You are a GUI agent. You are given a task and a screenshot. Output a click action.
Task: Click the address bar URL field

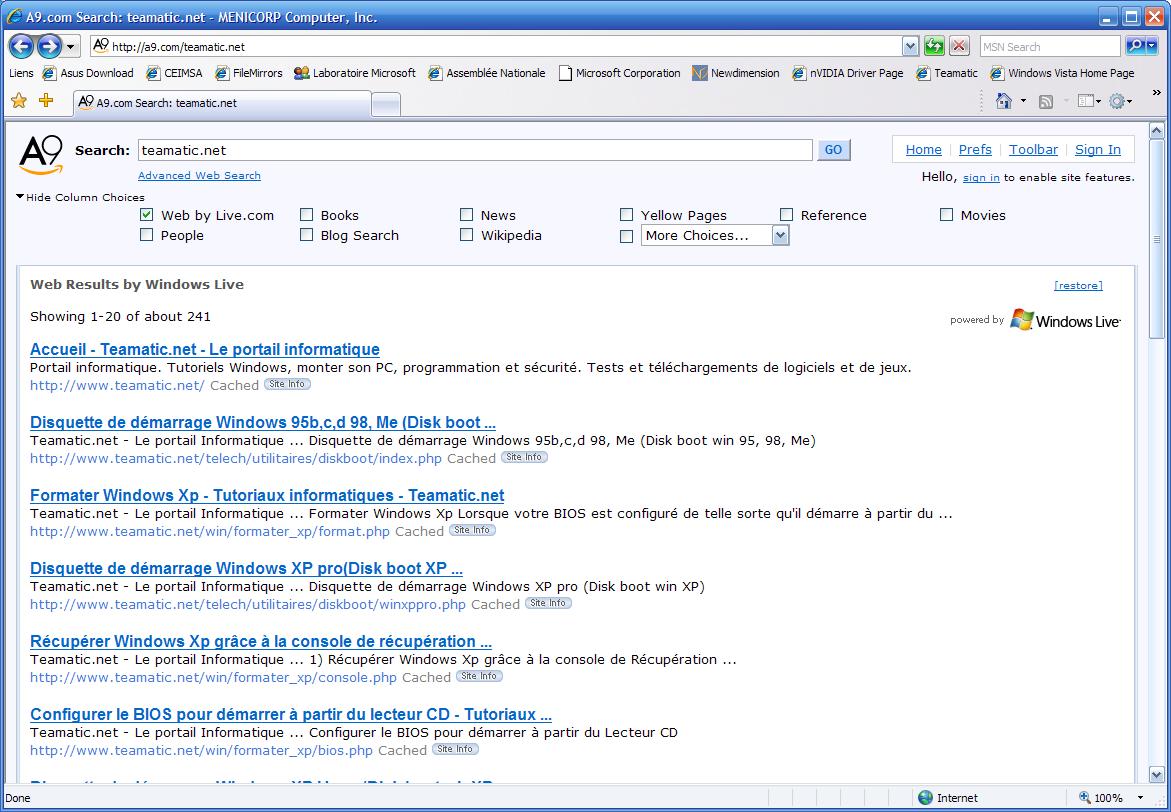[496, 46]
